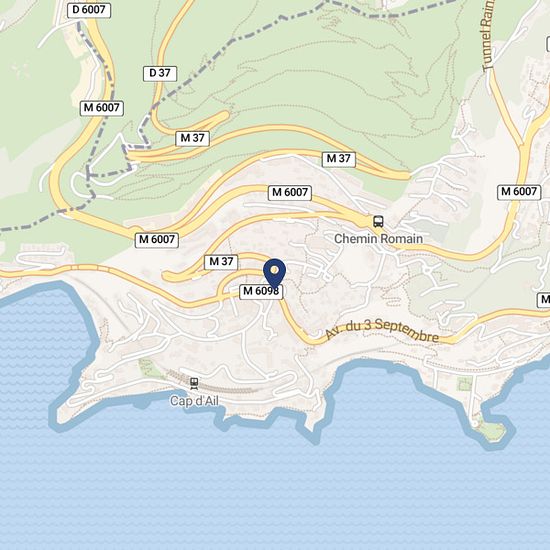Viewport: 550px width, 550px height.
Task: Click the Cap d'Ail station label
Action: point(194,401)
